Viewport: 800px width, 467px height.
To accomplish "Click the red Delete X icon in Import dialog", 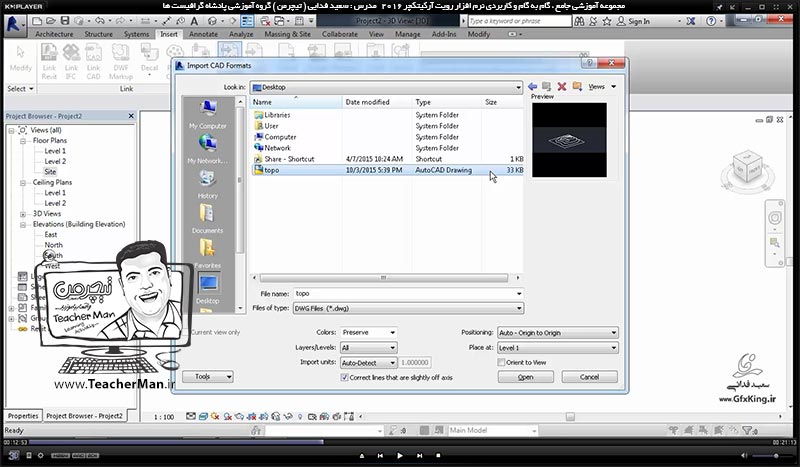I will (562, 87).
